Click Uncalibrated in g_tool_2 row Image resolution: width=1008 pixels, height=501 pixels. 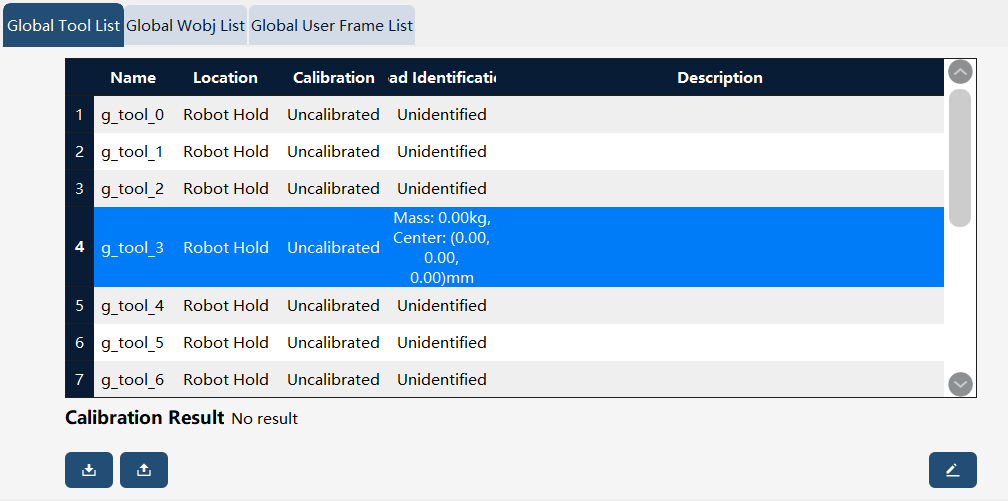[x=333, y=188]
